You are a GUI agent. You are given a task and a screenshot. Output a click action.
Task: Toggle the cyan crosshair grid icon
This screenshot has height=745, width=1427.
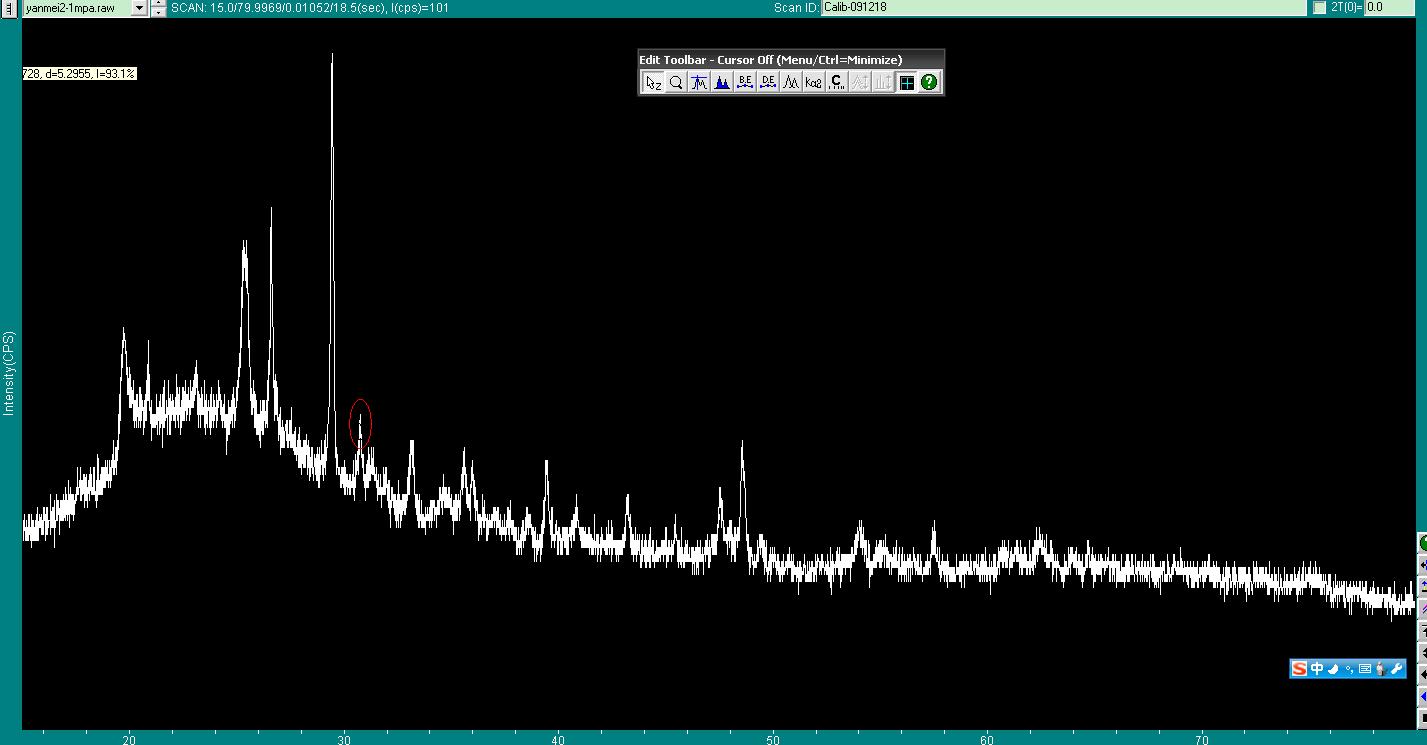coord(906,83)
